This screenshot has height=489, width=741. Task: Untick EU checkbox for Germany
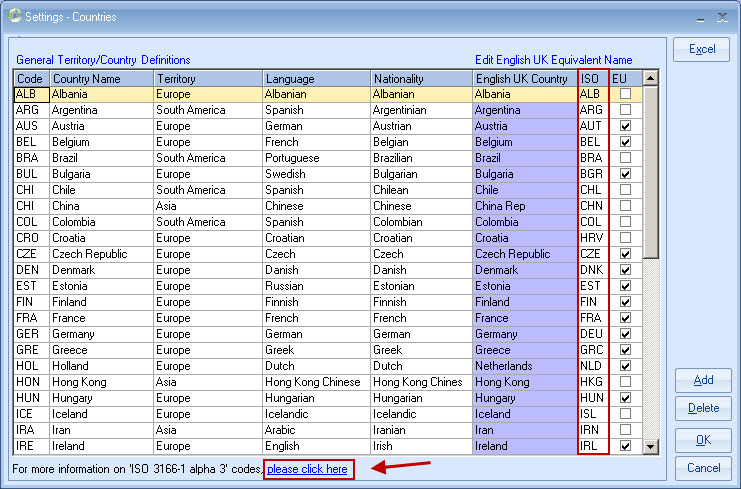(625, 334)
